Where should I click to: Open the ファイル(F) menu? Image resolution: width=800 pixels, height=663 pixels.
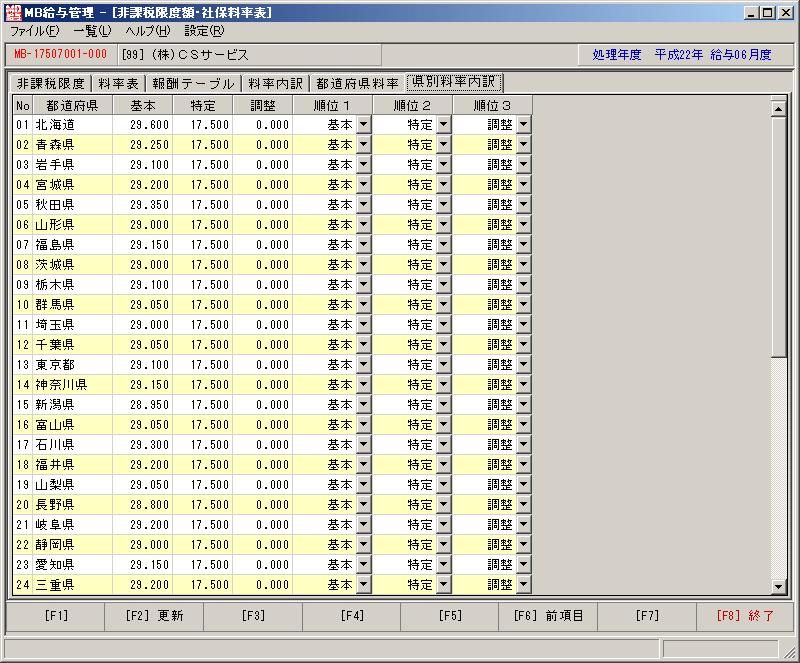click(35, 31)
